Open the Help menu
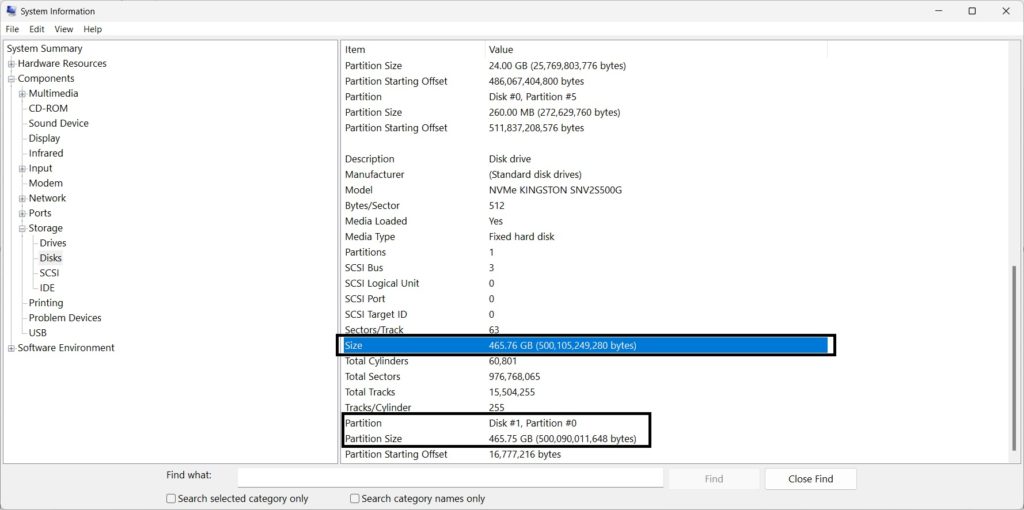The height and width of the screenshot is (510, 1024). pyautogui.click(x=93, y=29)
